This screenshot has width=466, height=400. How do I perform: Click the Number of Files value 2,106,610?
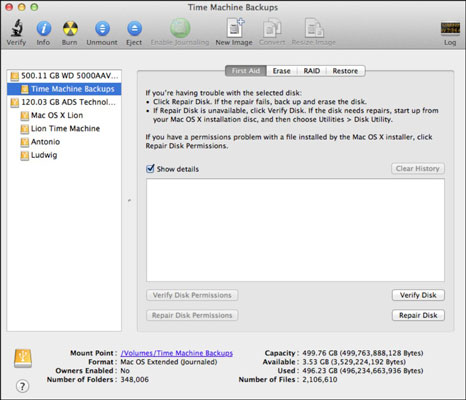(320, 380)
